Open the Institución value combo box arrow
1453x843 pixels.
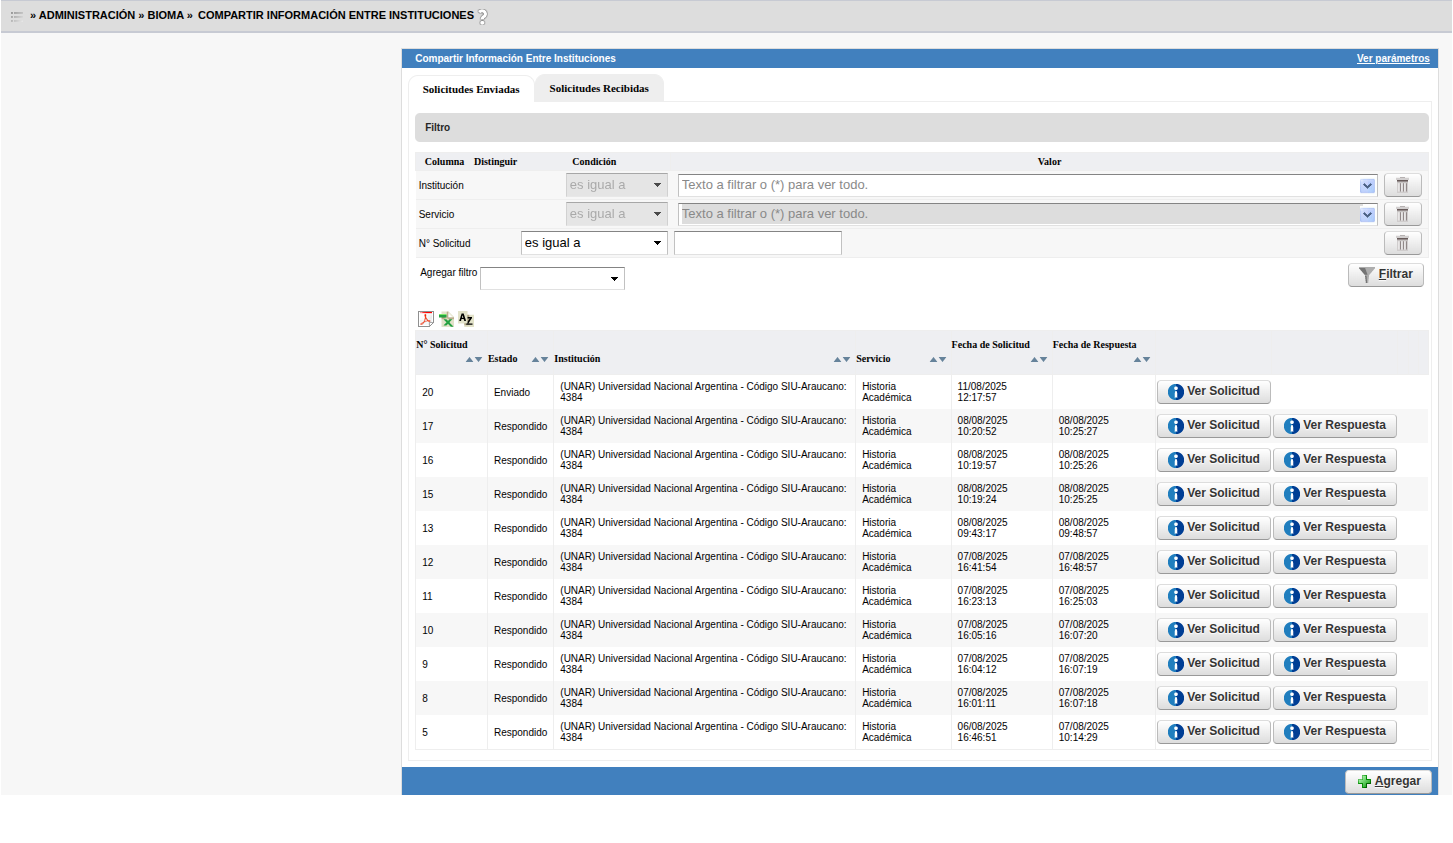coord(1367,185)
